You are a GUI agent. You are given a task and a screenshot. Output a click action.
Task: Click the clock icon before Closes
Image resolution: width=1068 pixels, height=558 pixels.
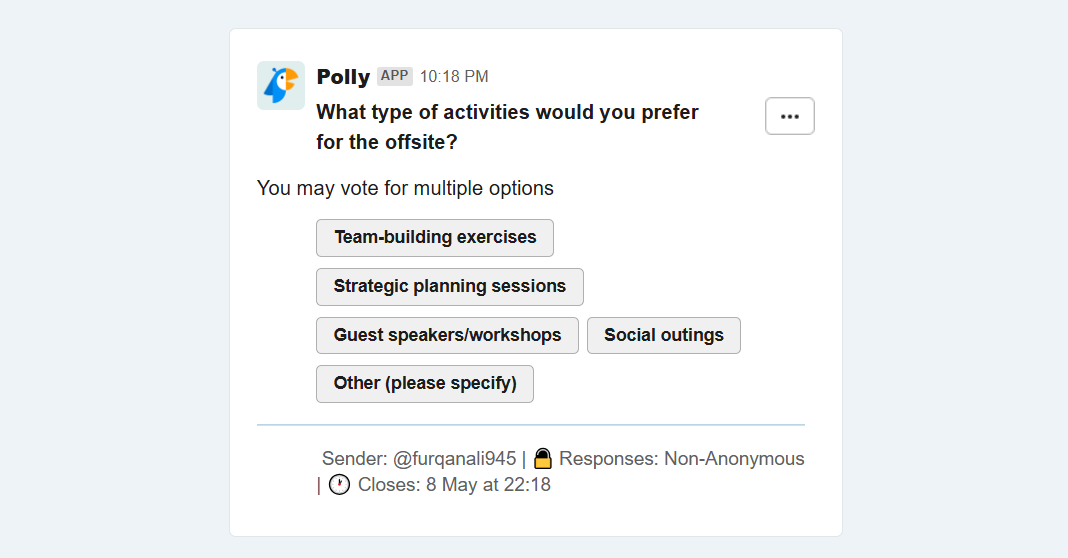[339, 484]
